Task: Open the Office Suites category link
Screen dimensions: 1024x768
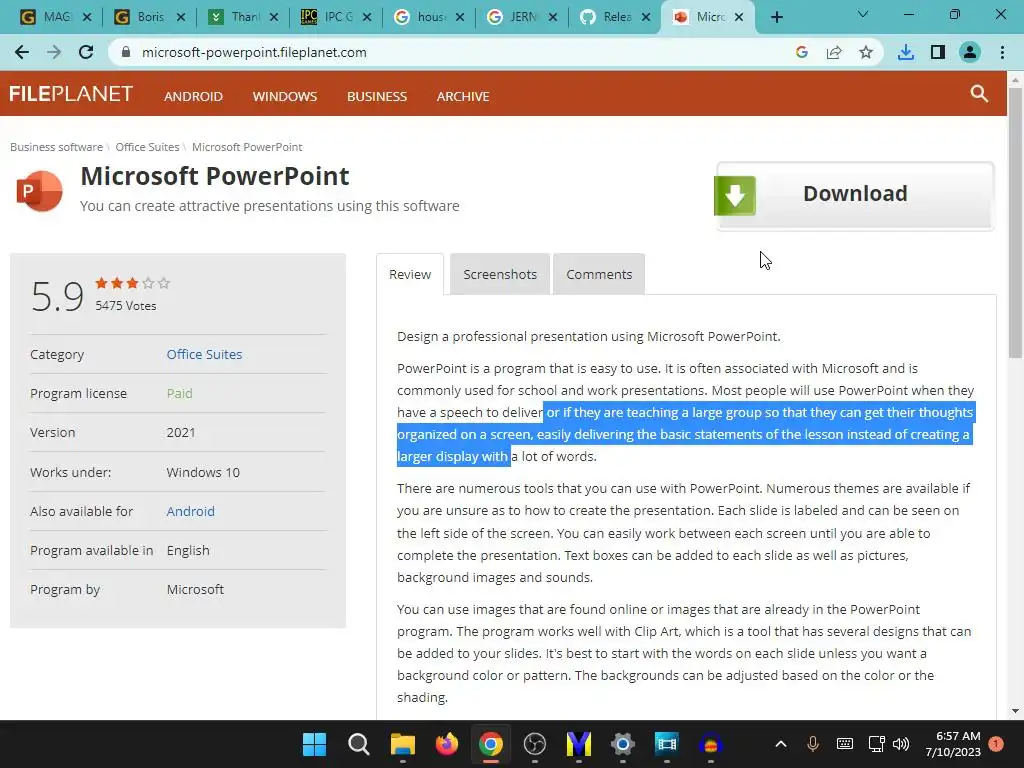Action: pyautogui.click(x=204, y=354)
